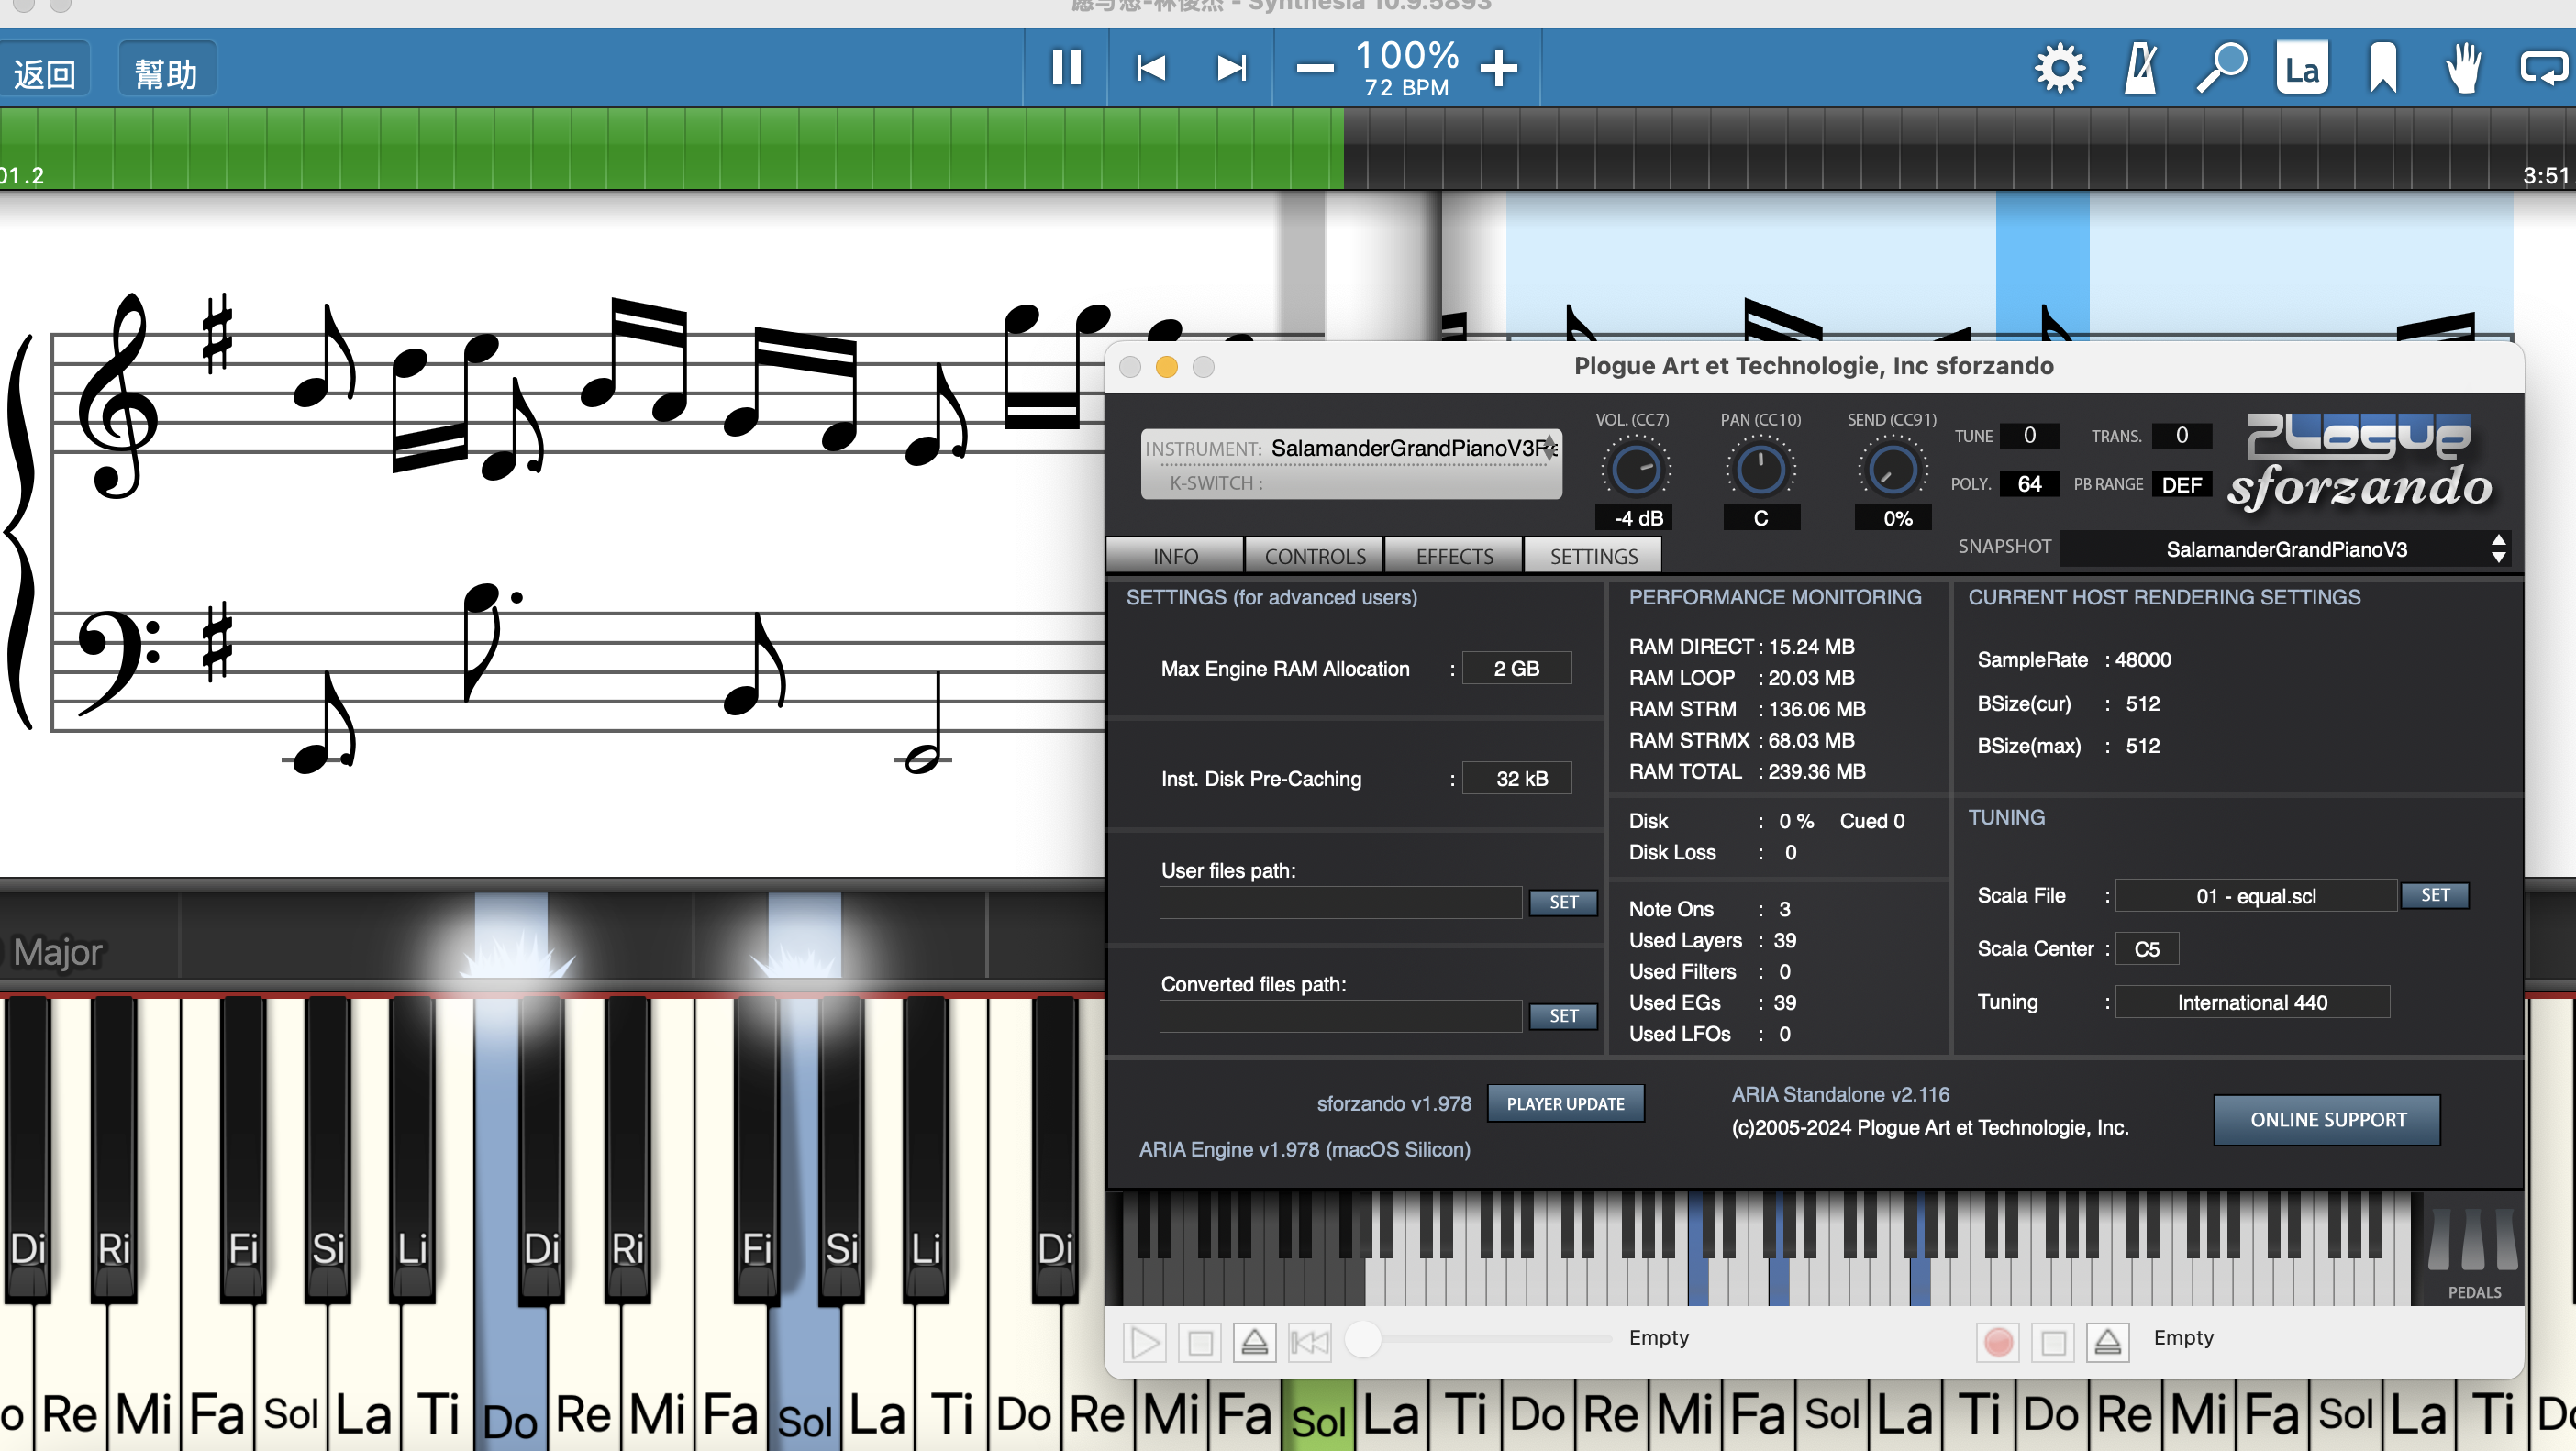Click the User files path input field
Image resolution: width=2576 pixels, height=1451 pixels.
[1340, 901]
